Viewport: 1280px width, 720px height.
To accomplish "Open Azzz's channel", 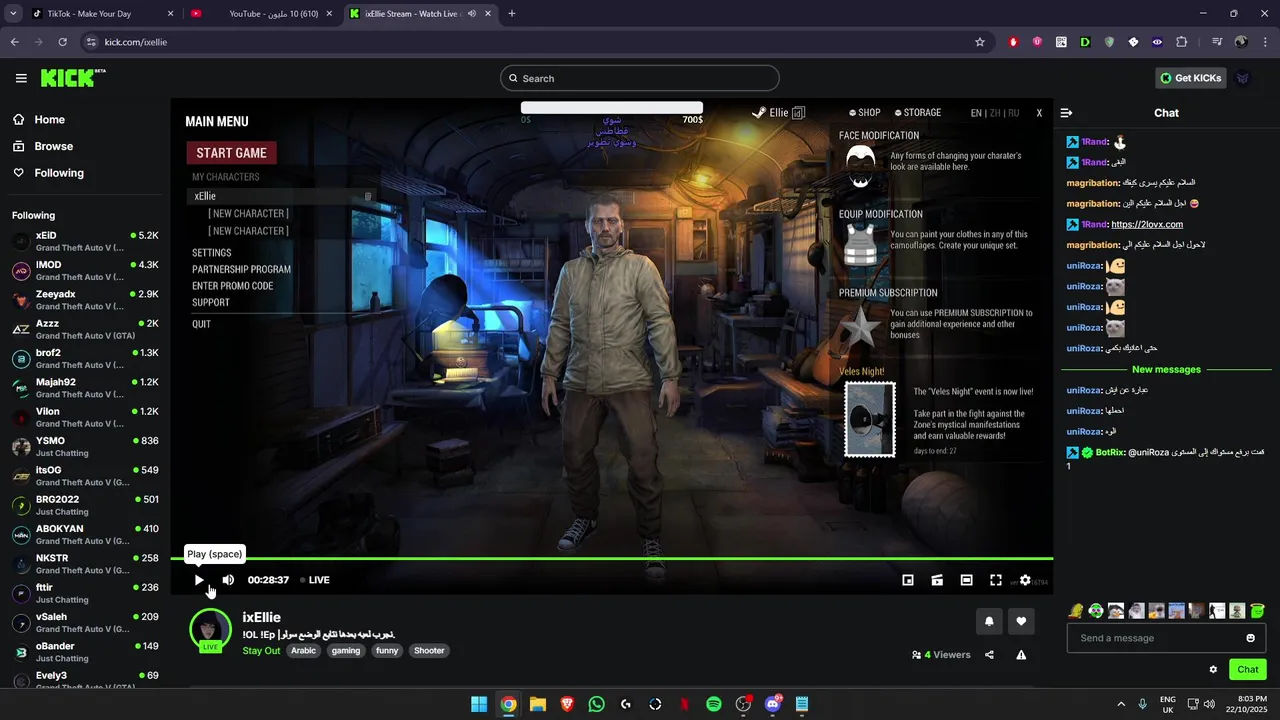I will pyautogui.click(x=85, y=329).
